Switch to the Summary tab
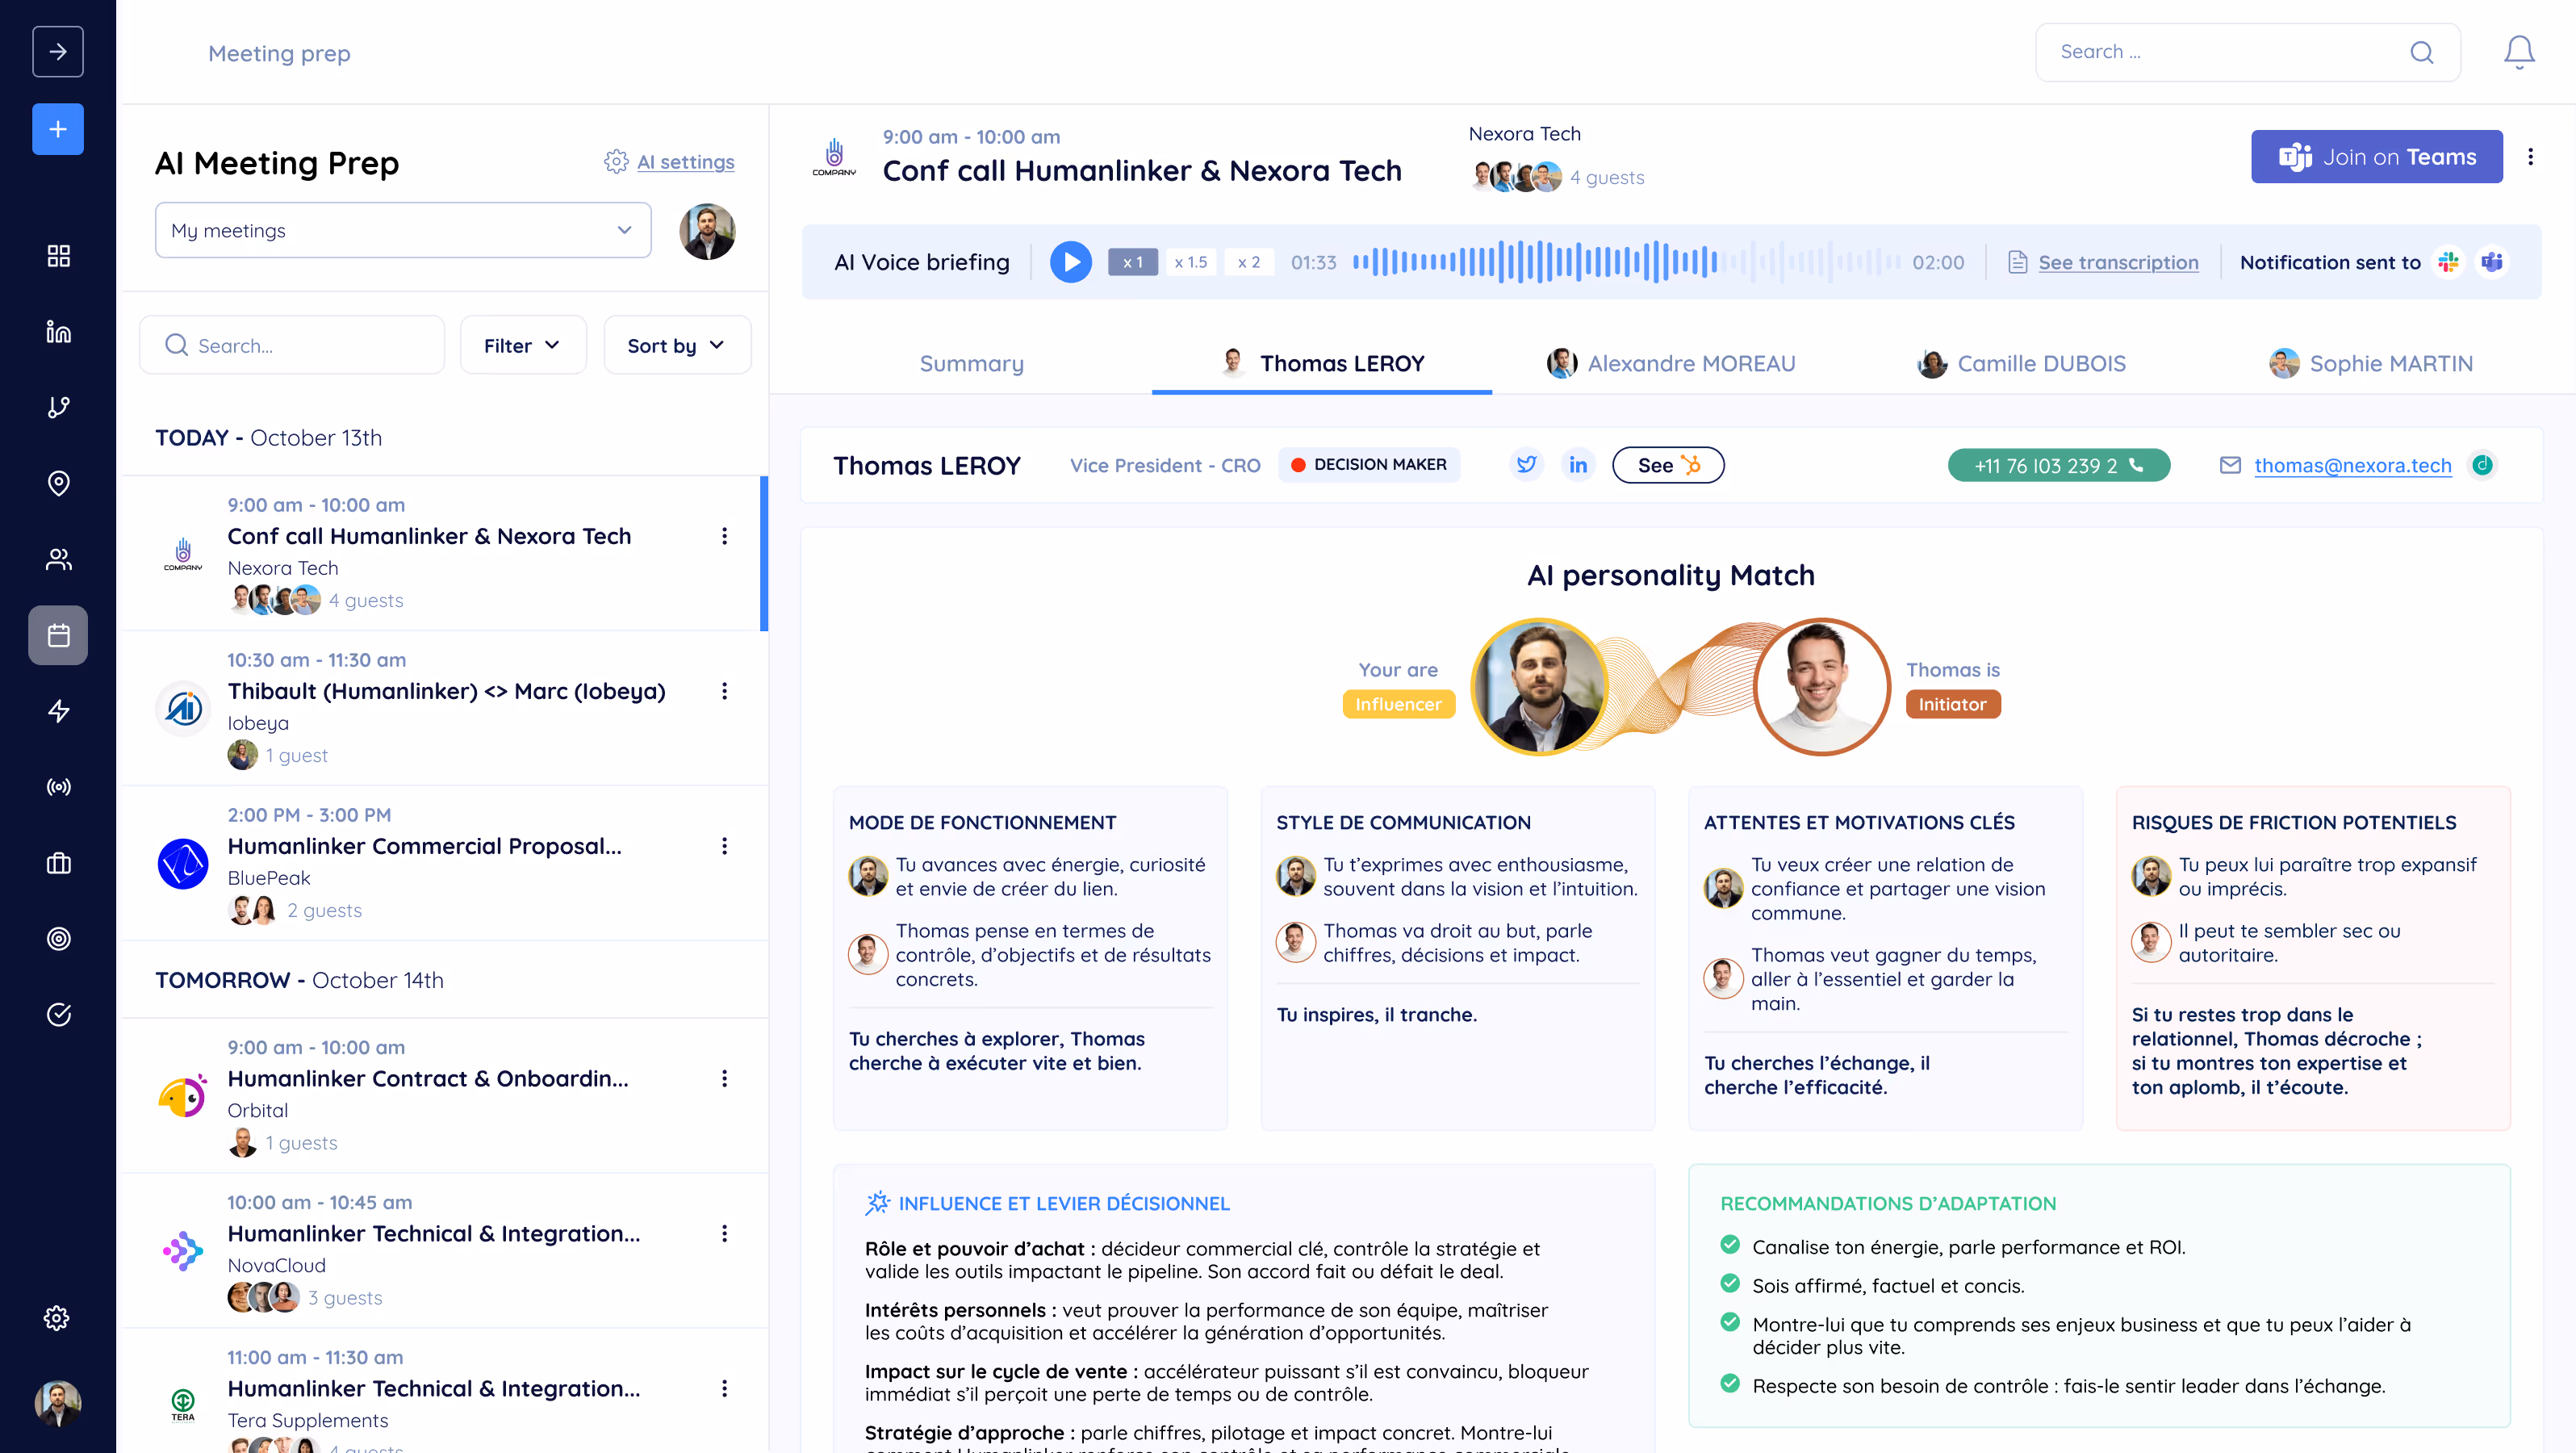 pos(971,364)
